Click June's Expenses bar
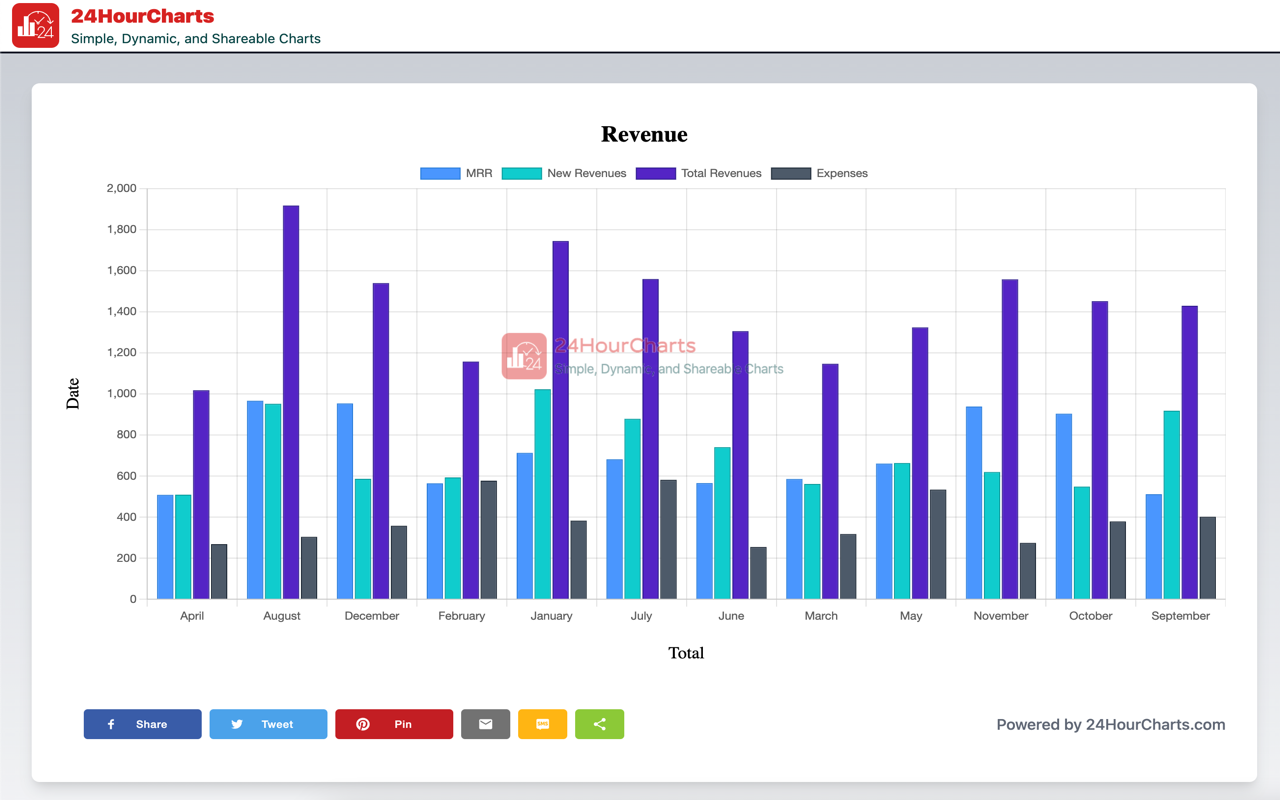 pos(758,573)
